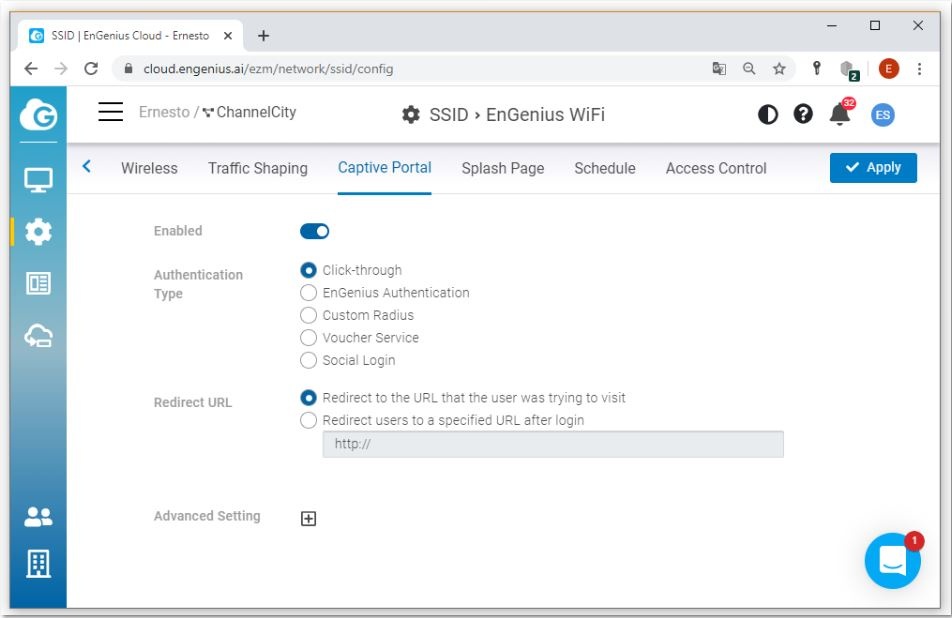Toggle the dark mode contrast icon
Image resolution: width=952 pixels, height=618 pixels.
[768, 114]
